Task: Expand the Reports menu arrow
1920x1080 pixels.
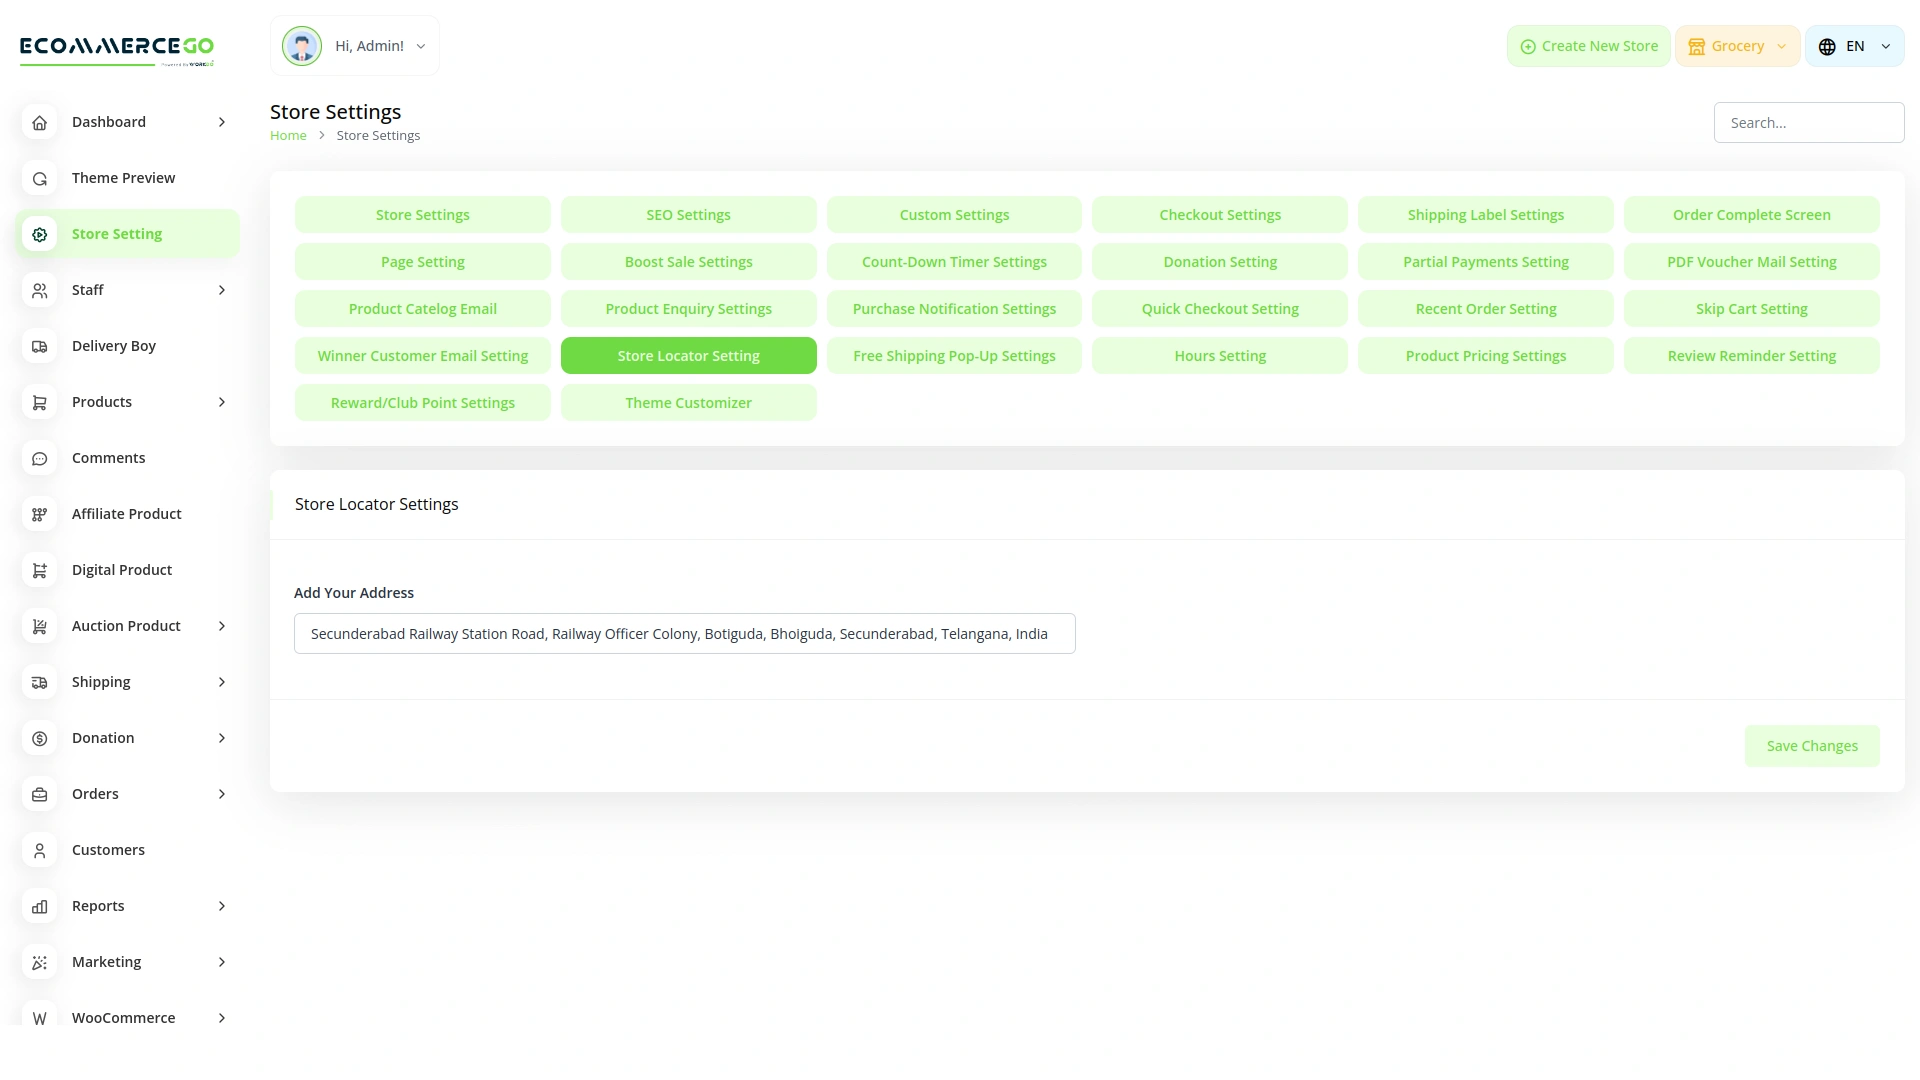Action: click(x=222, y=906)
